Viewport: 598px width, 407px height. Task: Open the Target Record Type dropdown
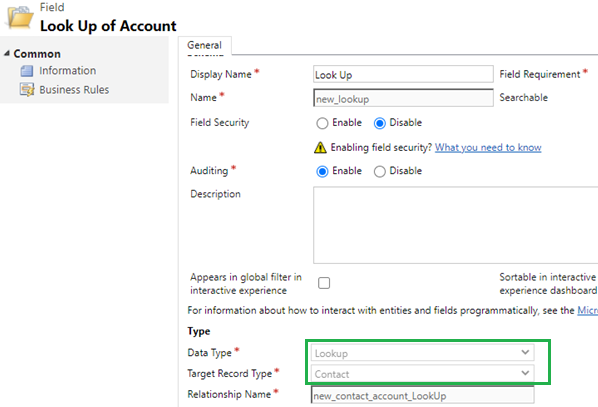423,373
